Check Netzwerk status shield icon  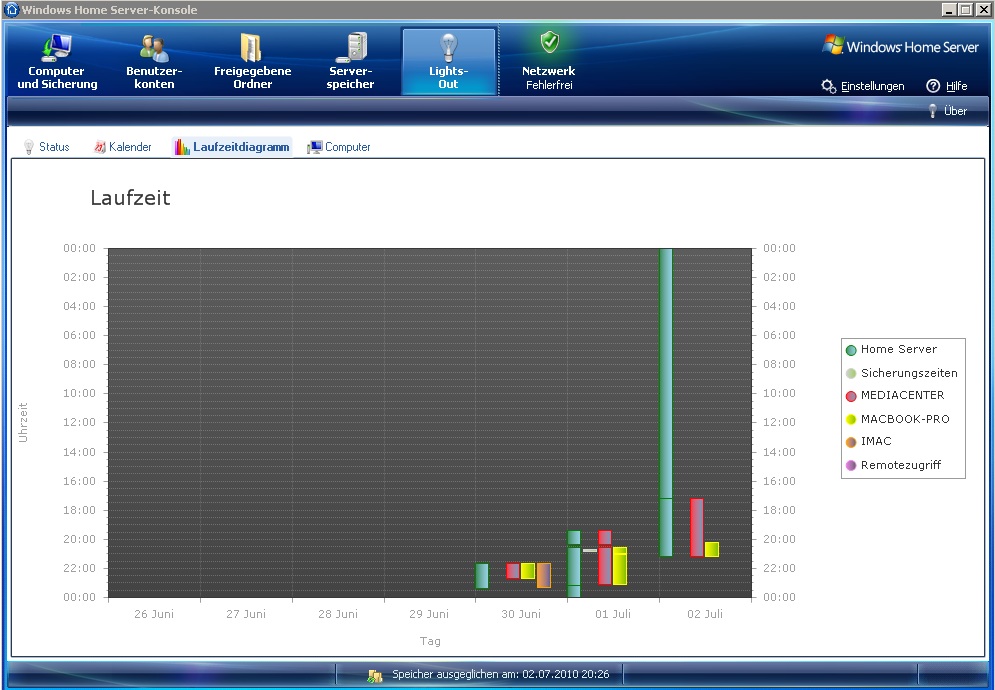[x=549, y=42]
